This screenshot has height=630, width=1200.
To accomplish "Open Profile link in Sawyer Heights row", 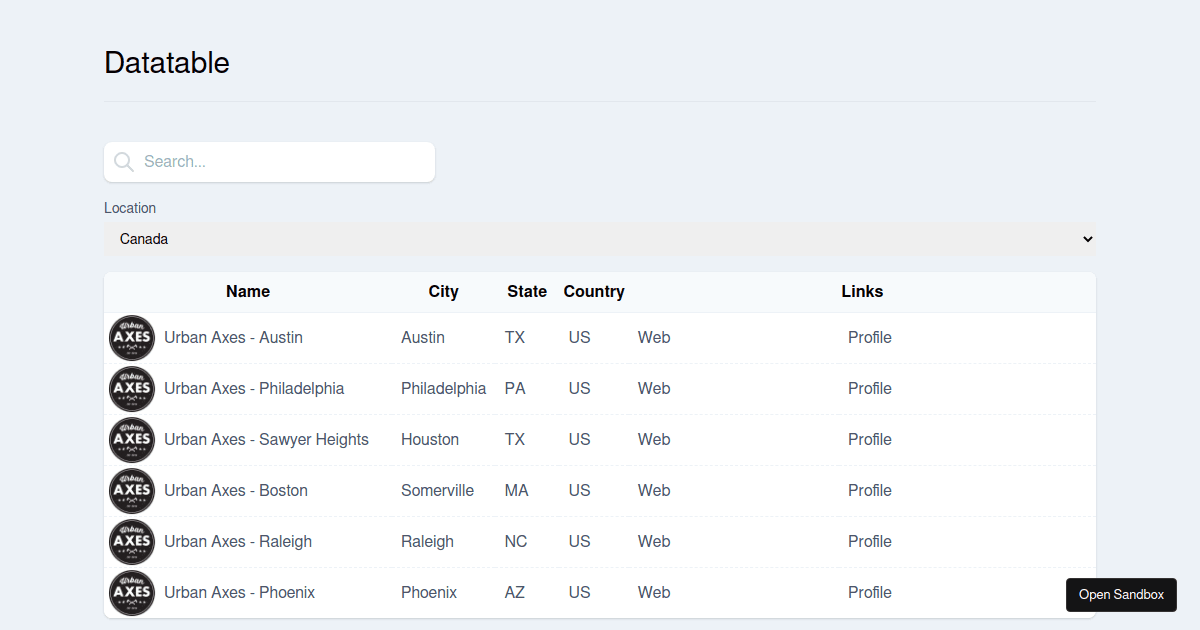I will [x=870, y=440].
